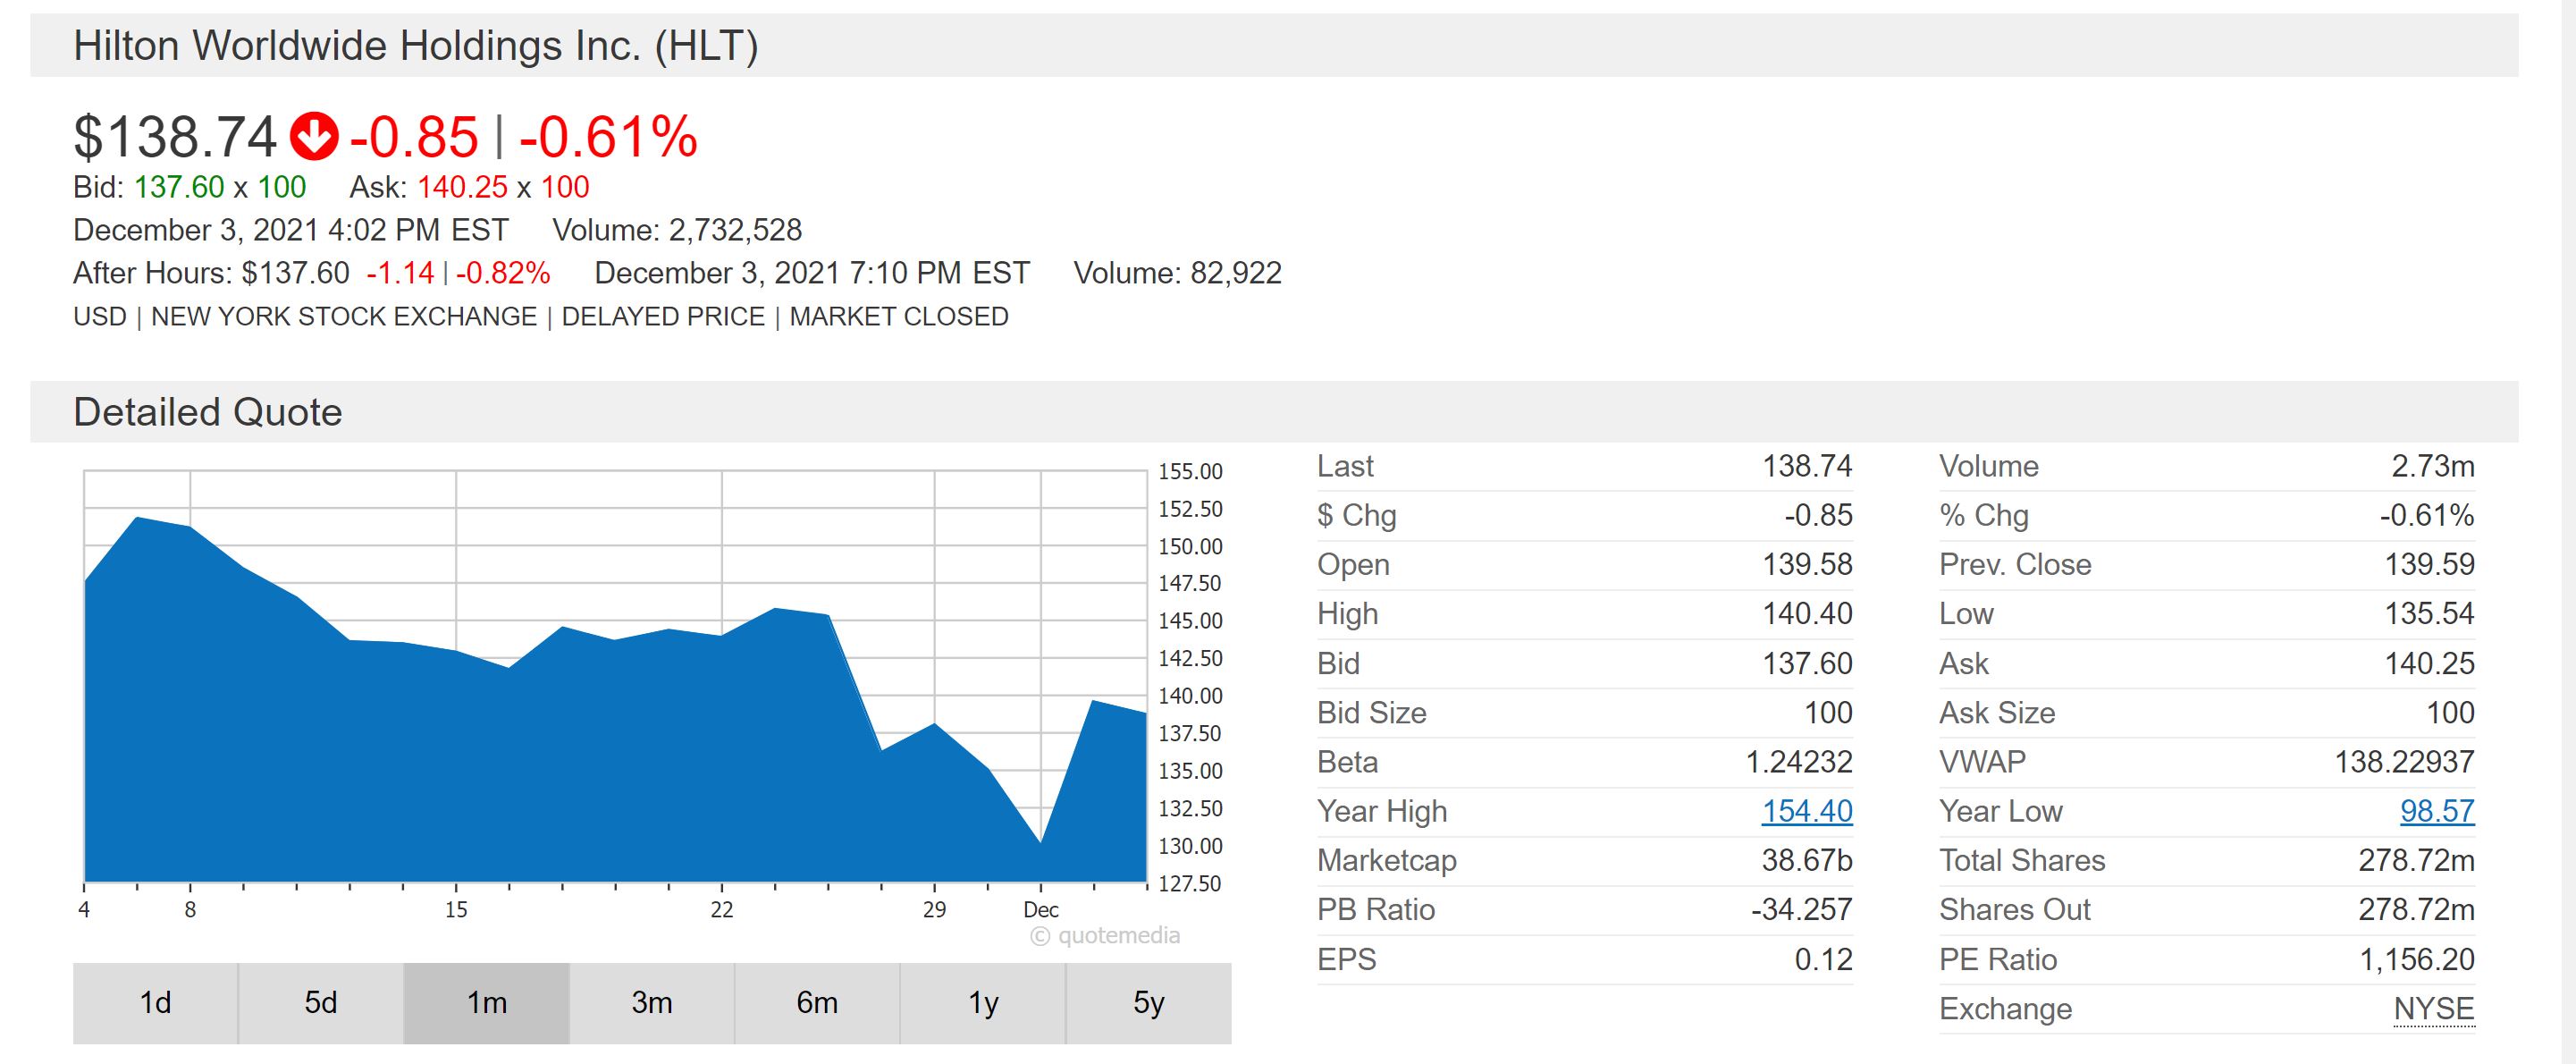Switch chart to 3m range
Screen dimensions: 2576x1064
[x=651, y=1002]
